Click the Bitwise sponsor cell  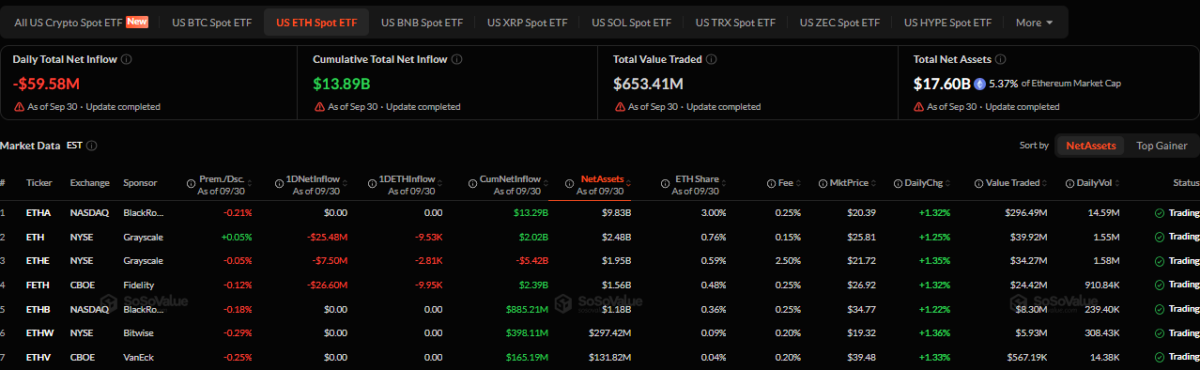coord(139,333)
